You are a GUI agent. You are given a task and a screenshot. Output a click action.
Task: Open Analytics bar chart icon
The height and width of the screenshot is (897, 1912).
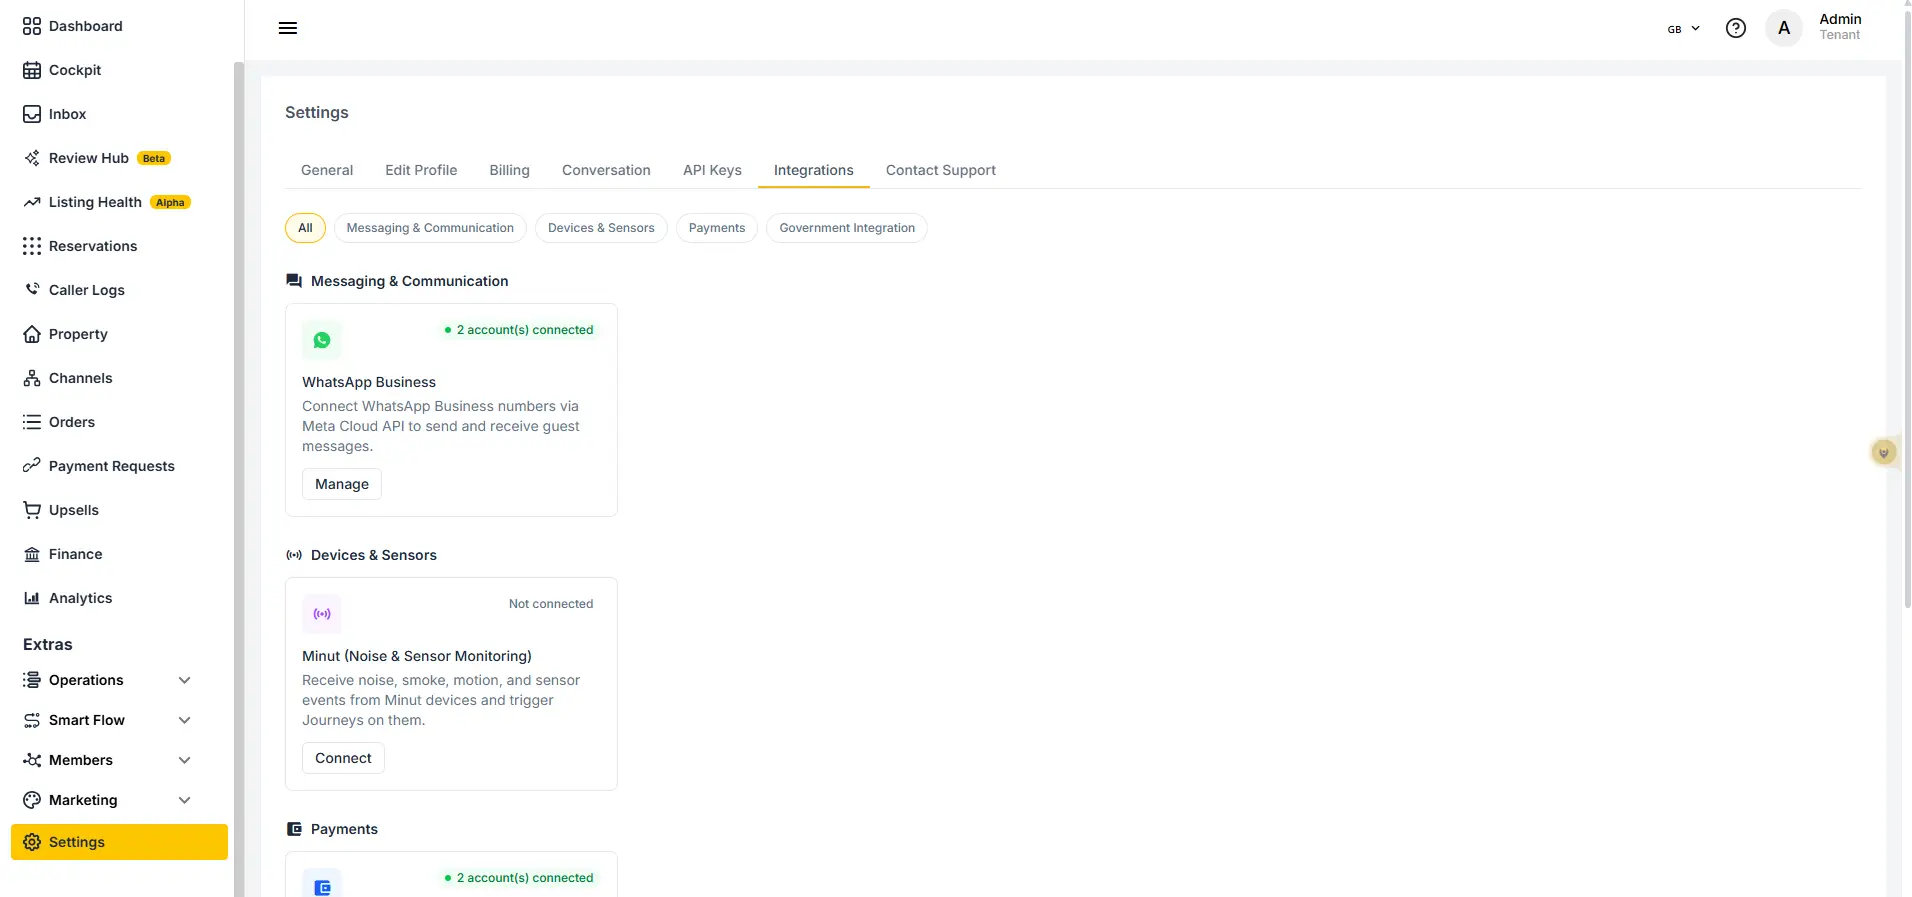pos(32,598)
